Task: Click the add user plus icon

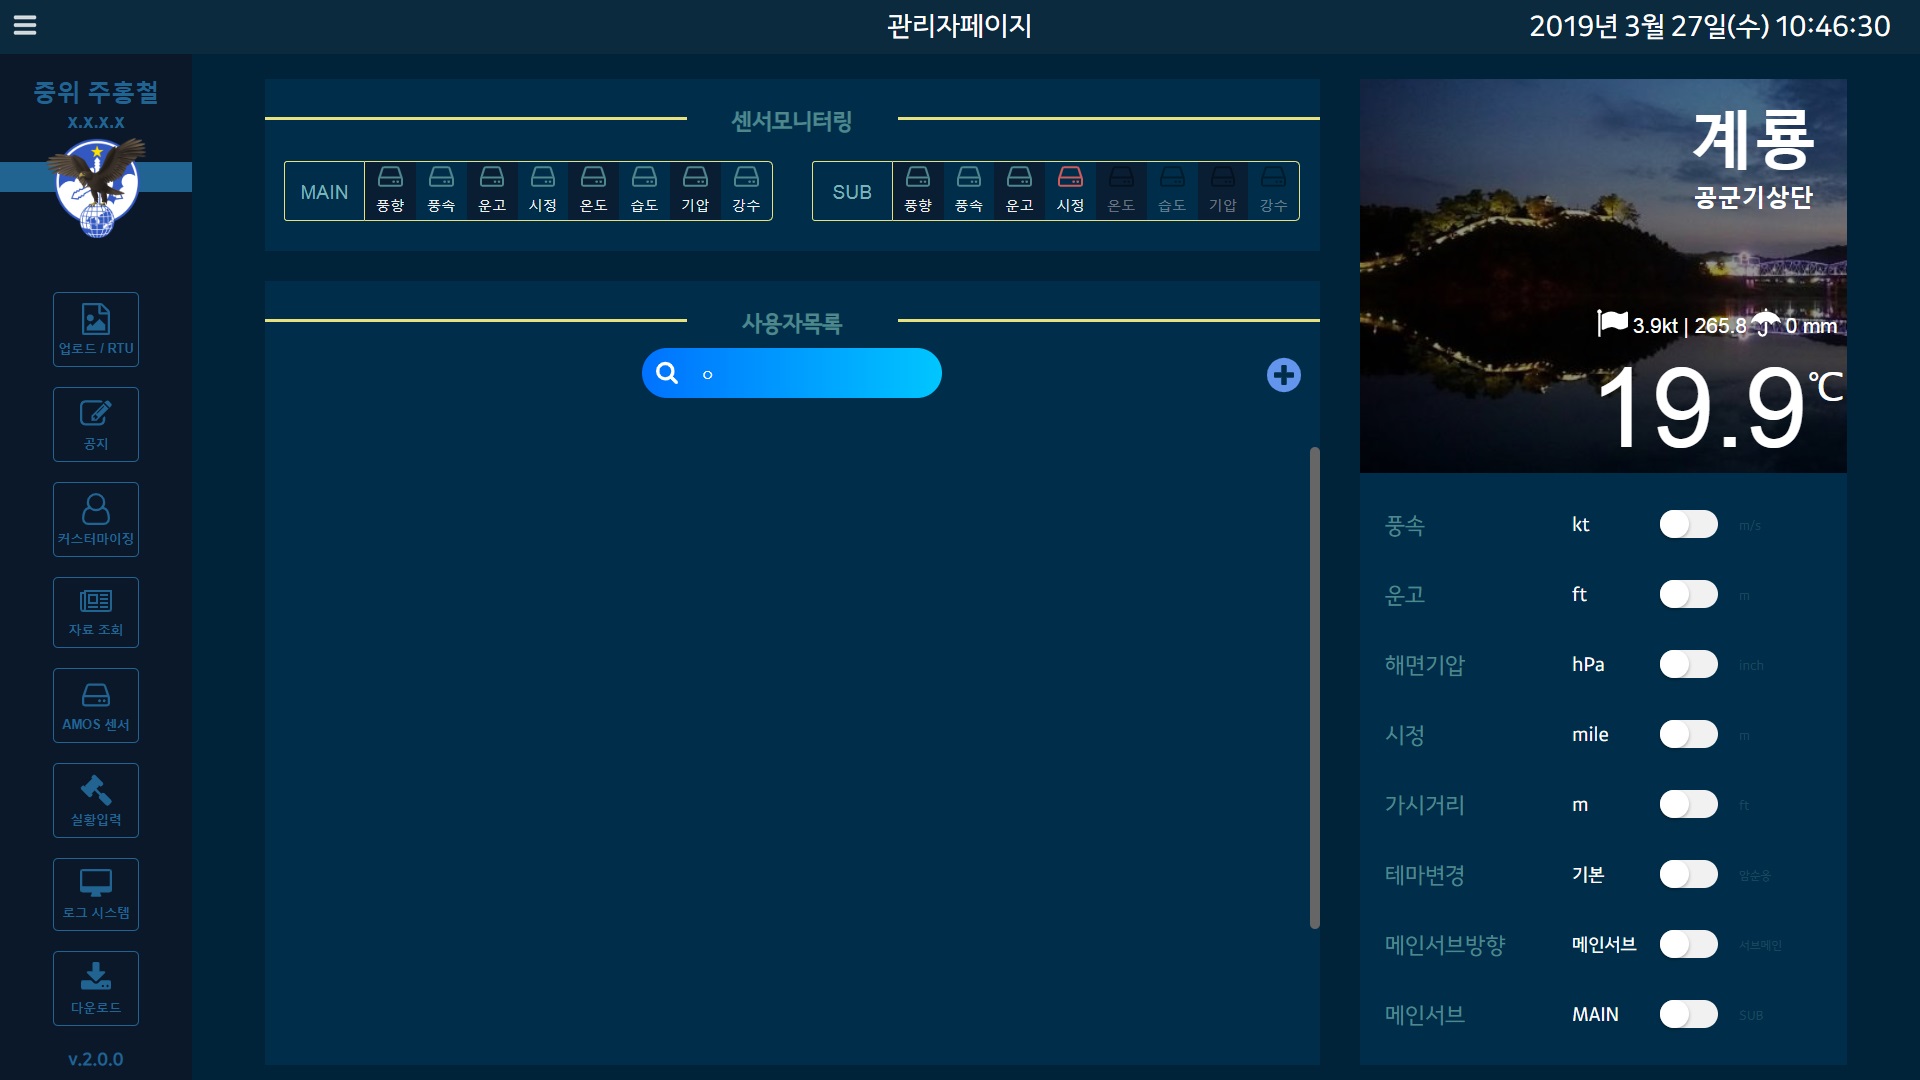Action: coord(1283,375)
